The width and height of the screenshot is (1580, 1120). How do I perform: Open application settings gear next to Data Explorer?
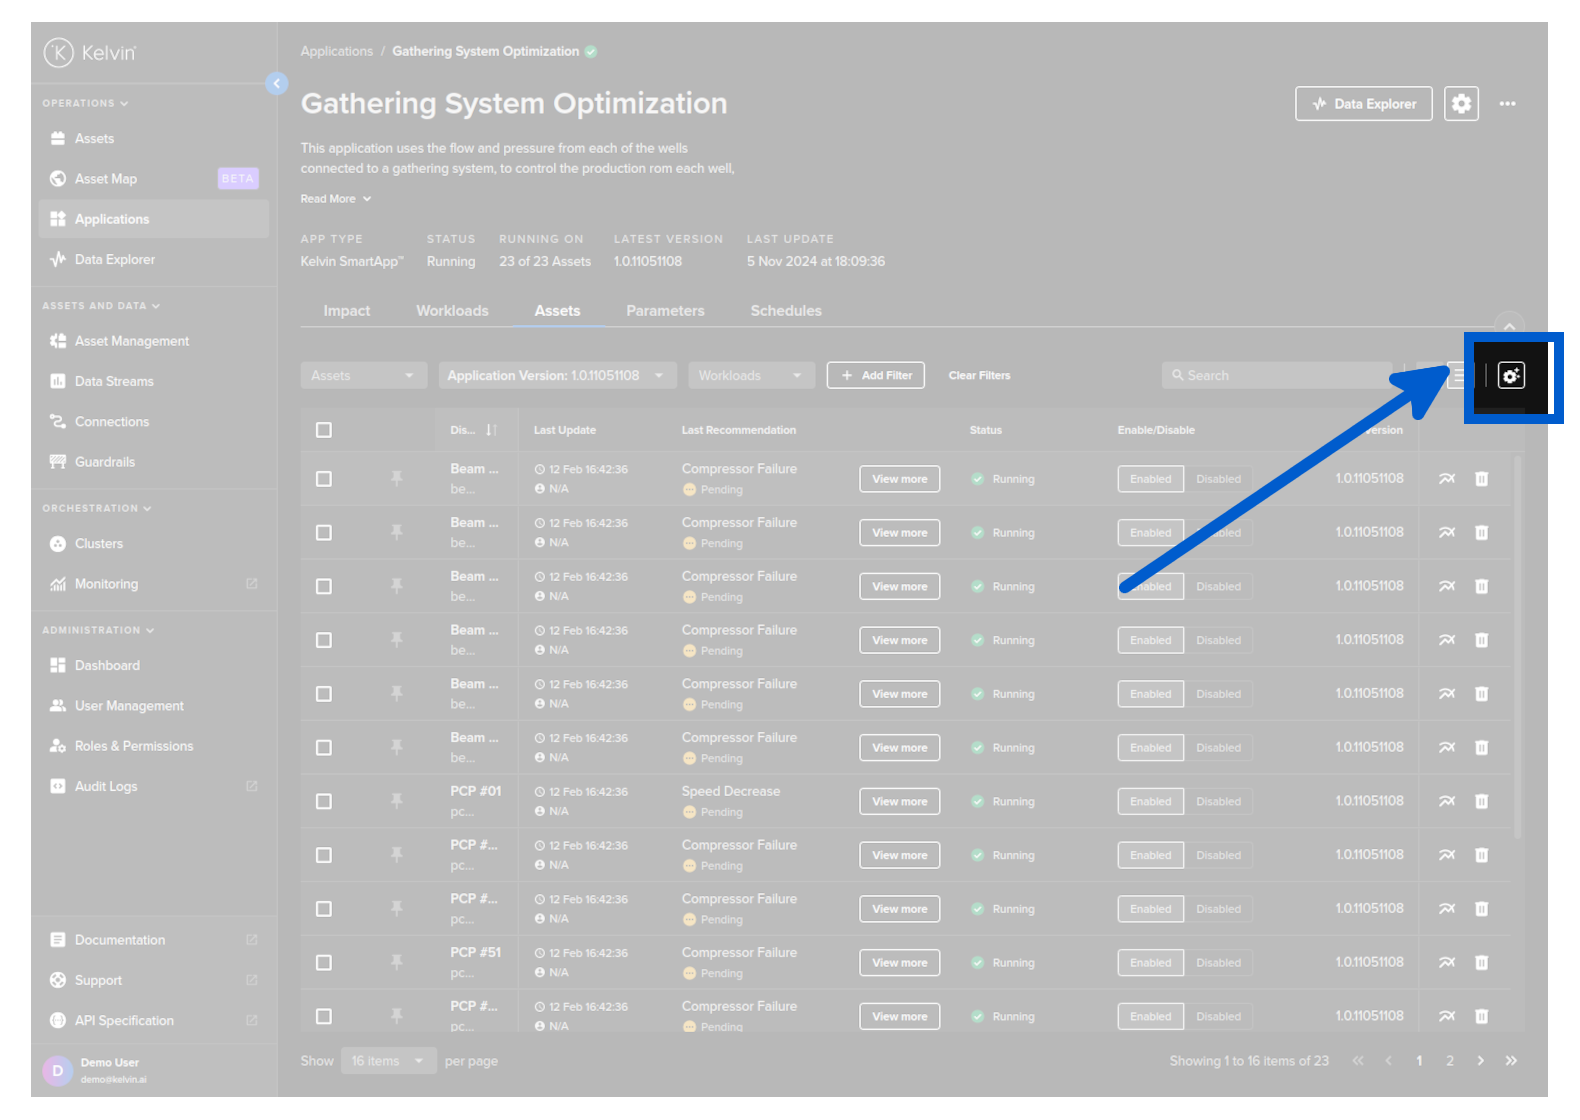[1461, 104]
